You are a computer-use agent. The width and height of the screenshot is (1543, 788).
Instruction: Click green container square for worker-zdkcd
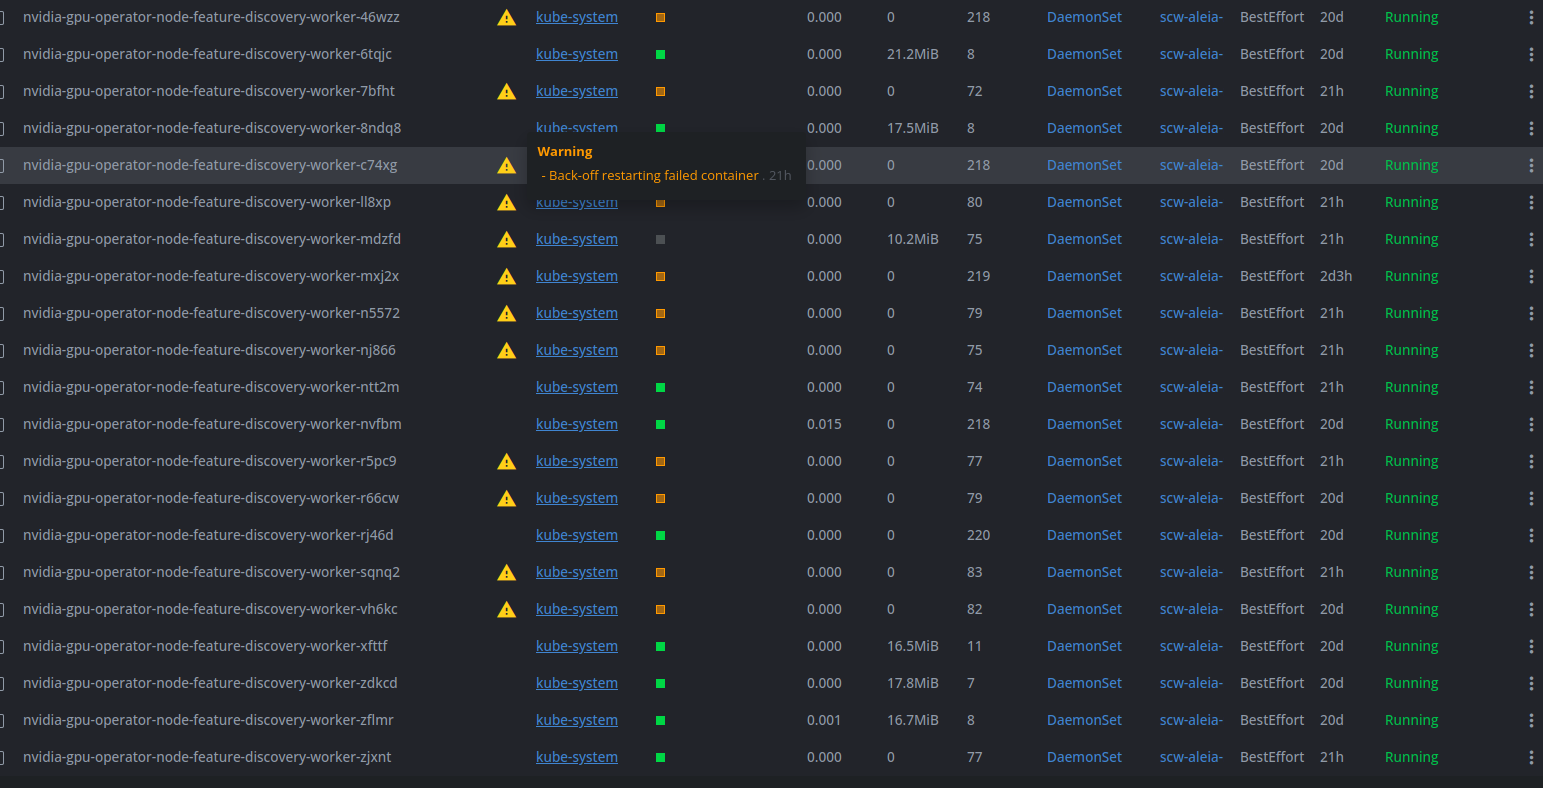coord(660,683)
